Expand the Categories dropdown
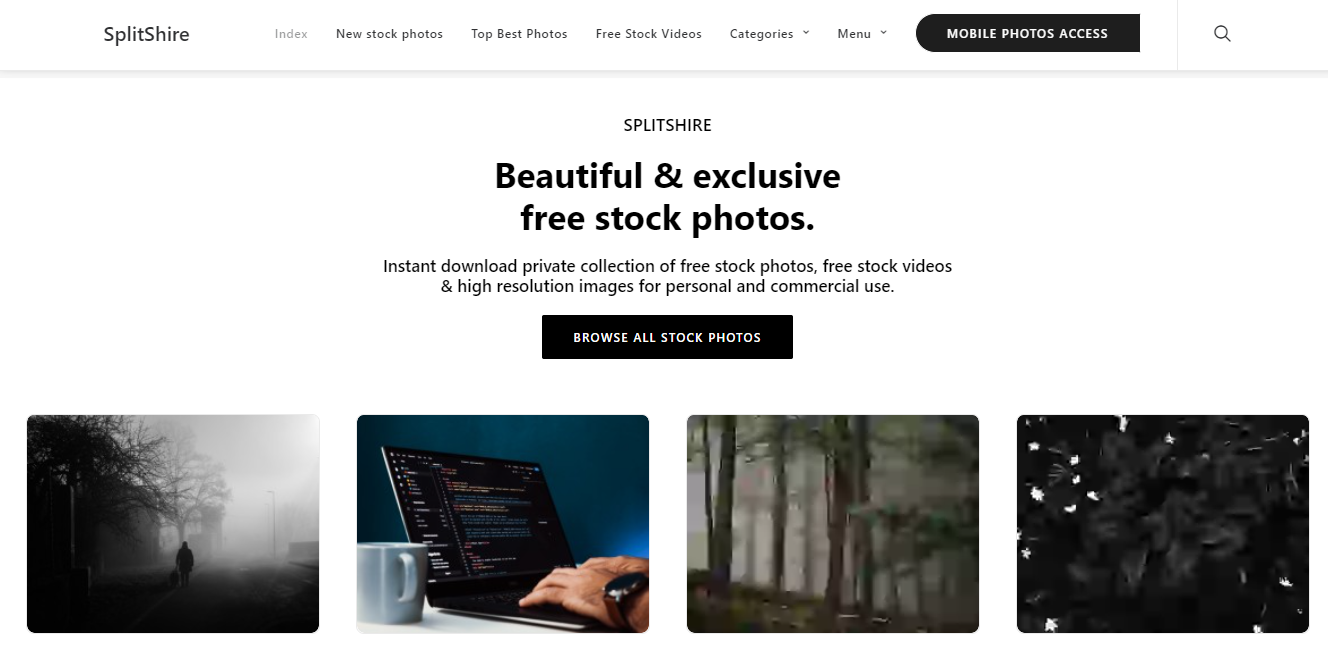1328x648 pixels. pos(769,34)
